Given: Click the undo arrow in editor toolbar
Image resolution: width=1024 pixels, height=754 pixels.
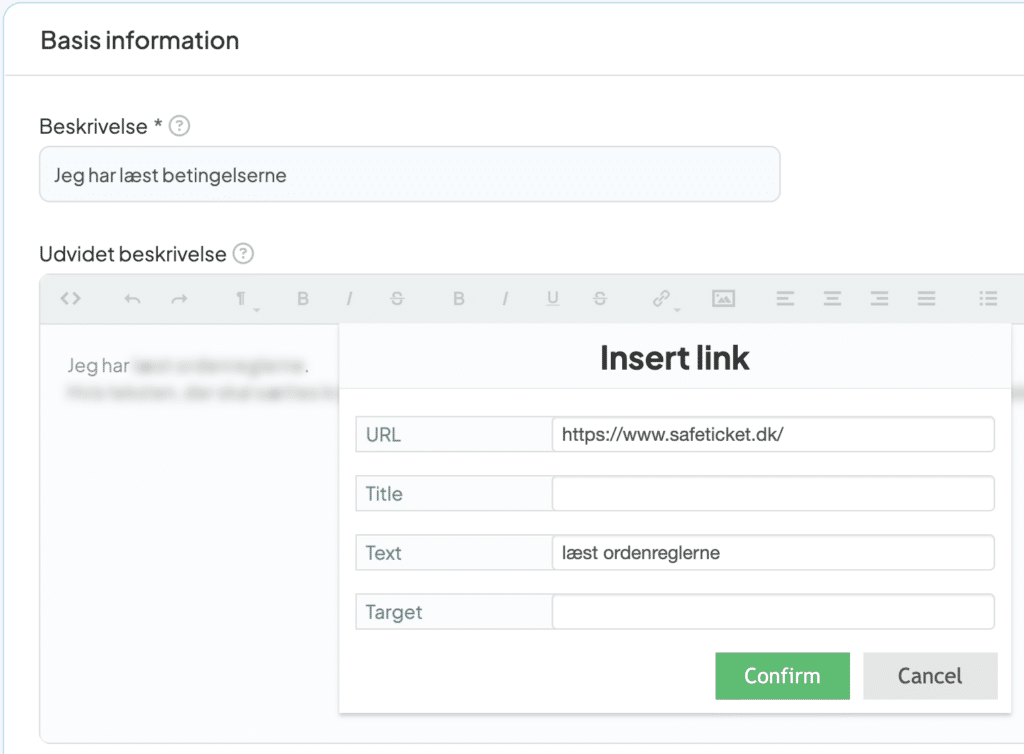Looking at the screenshot, I should tap(132, 298).
